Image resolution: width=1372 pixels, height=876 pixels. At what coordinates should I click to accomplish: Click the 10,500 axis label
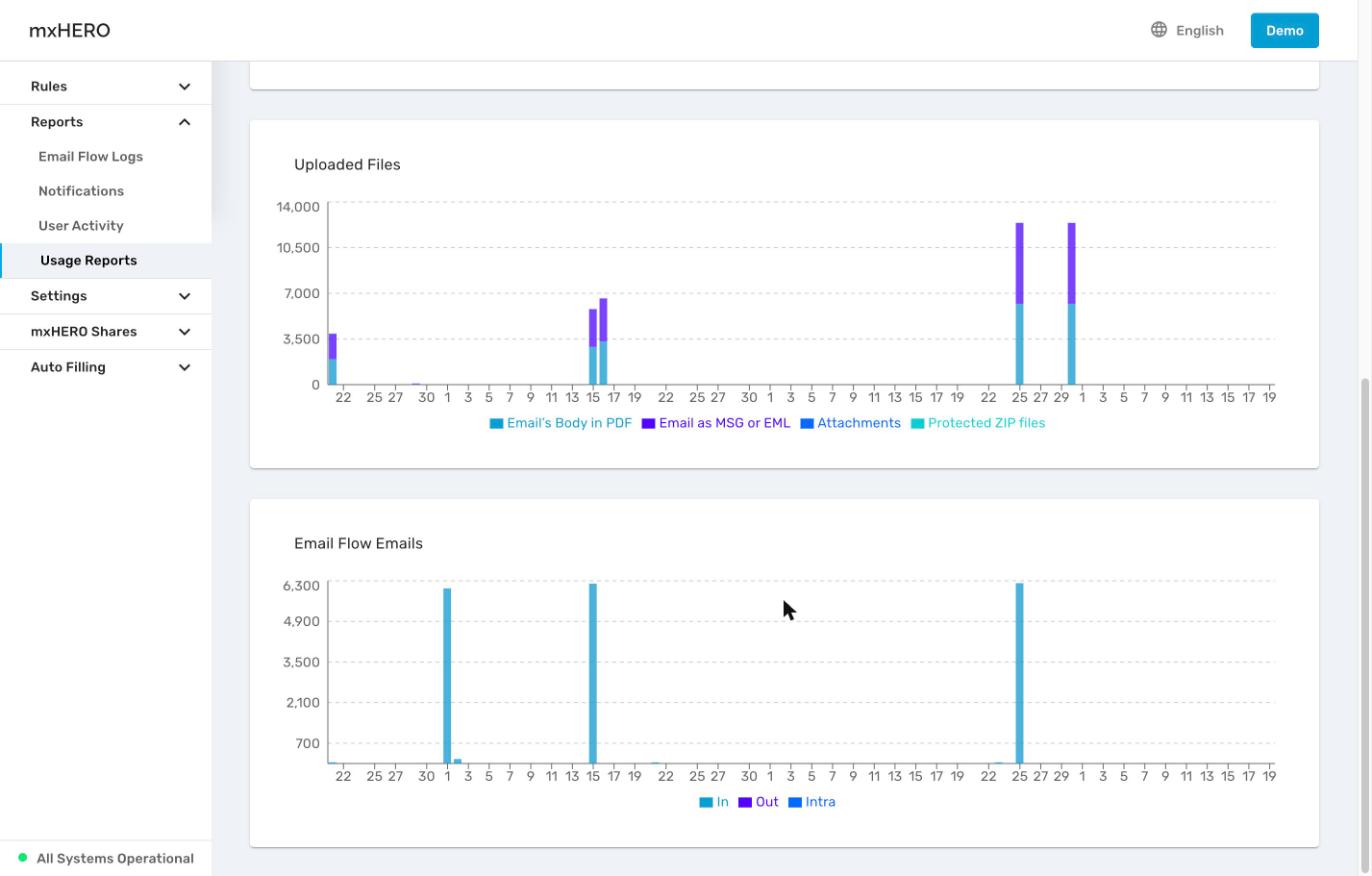click(x=298, y=248)
